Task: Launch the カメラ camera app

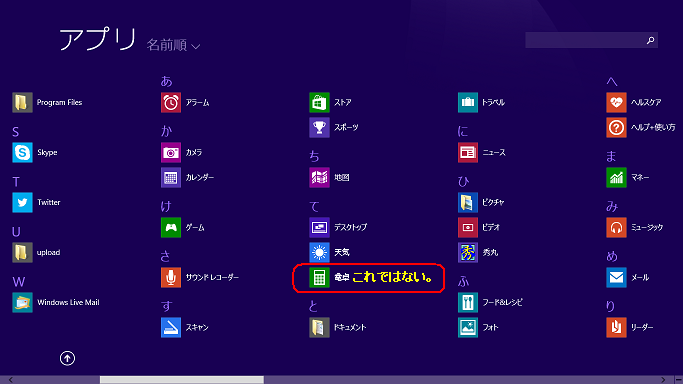Action: pos(171,152)
